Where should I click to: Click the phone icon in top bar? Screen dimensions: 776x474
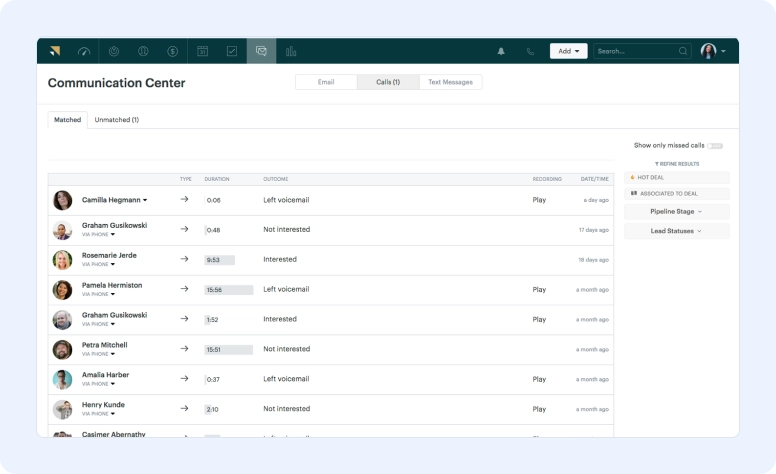coord(530,51)
